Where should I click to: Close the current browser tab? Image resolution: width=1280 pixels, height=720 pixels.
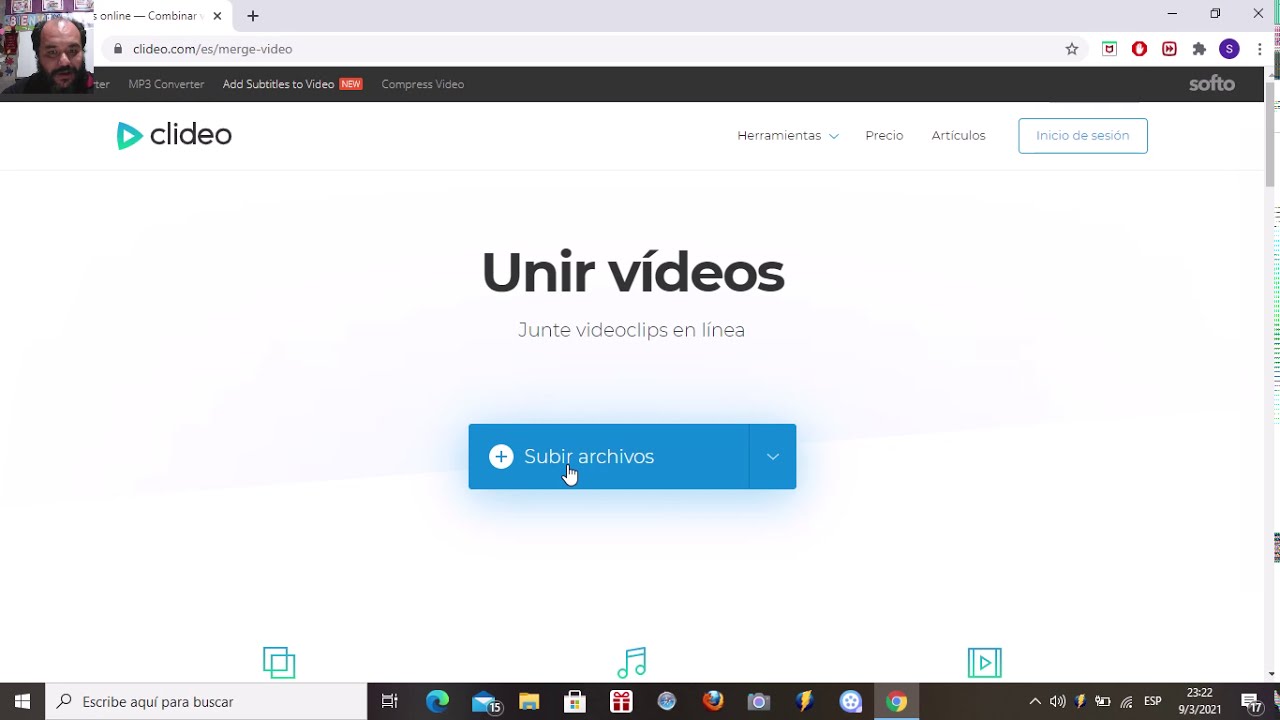(217, 16)
